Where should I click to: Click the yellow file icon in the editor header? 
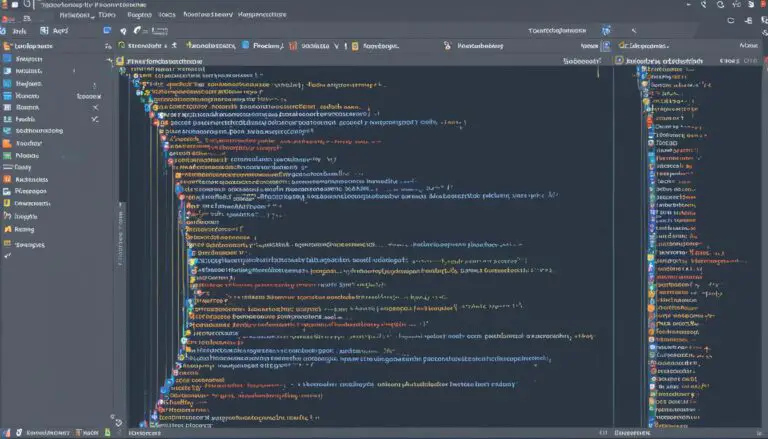120,61
